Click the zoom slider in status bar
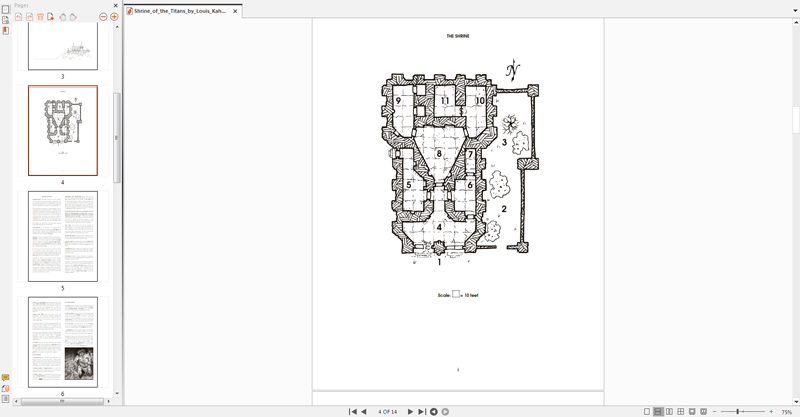 740,412
